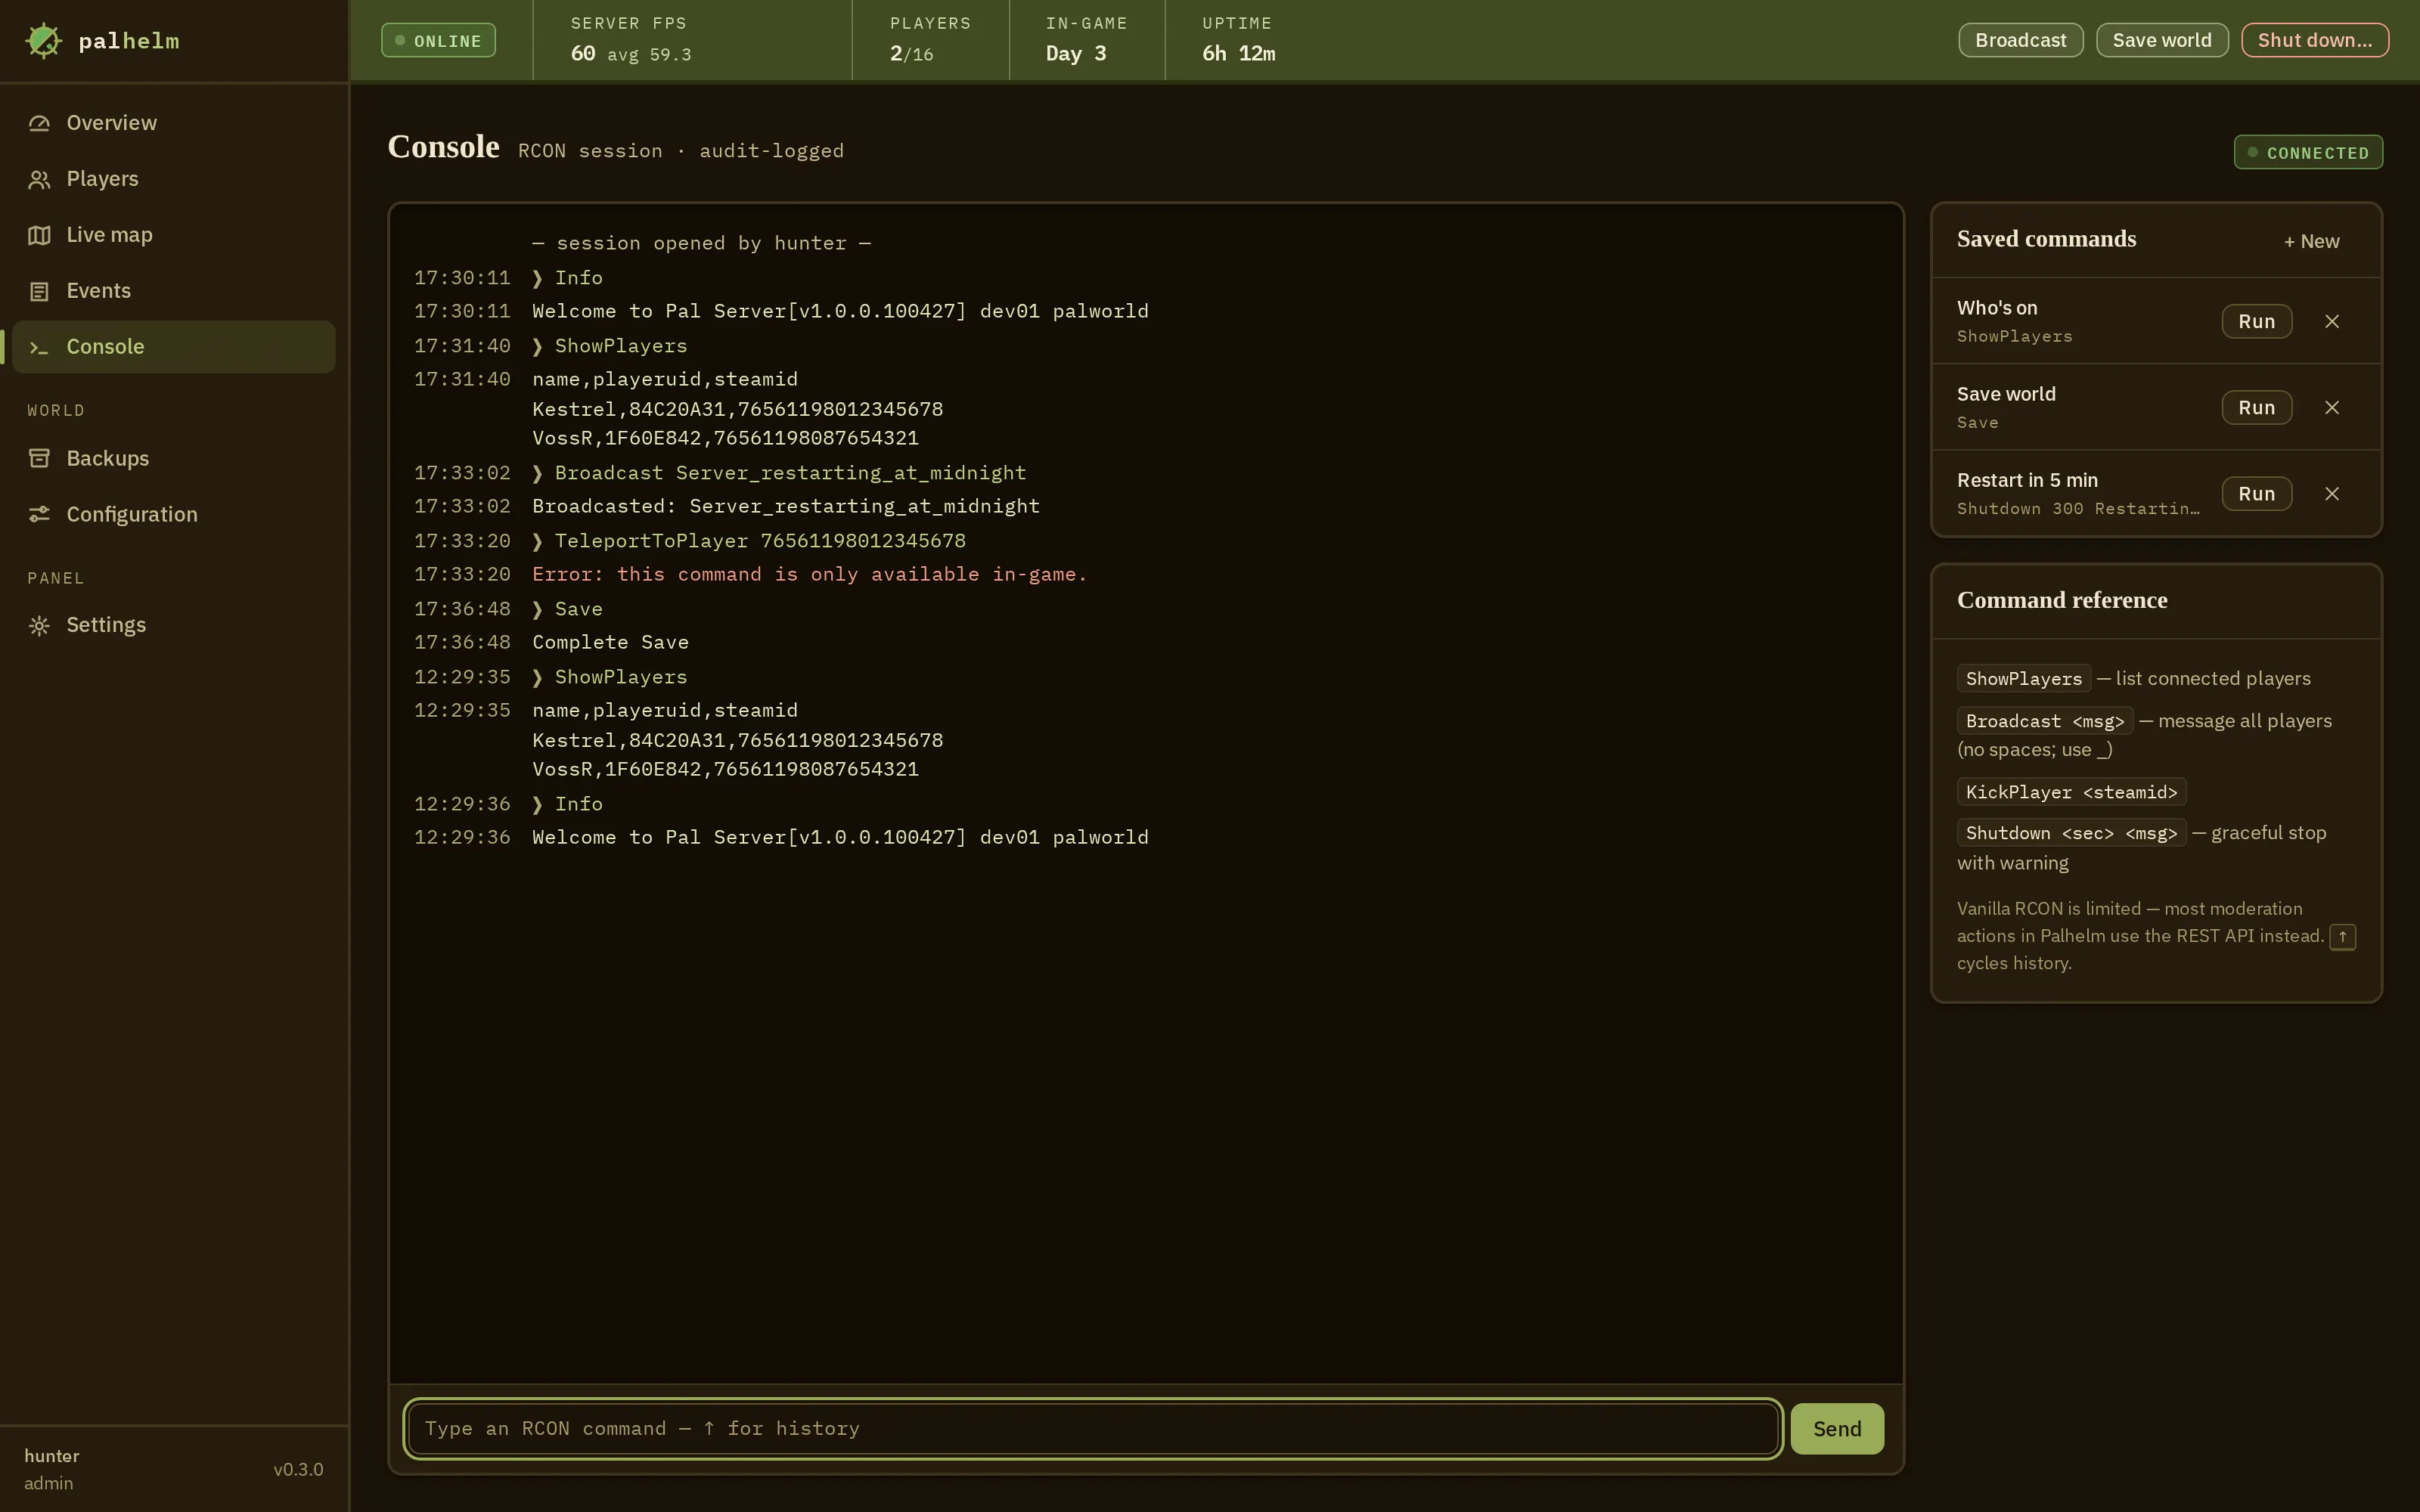The width and height of the screenshot is (2420, 1512).
Task: Click the 'Broadcasted: Server_restarting_at_midnight' output
Action: pos(786,506)
